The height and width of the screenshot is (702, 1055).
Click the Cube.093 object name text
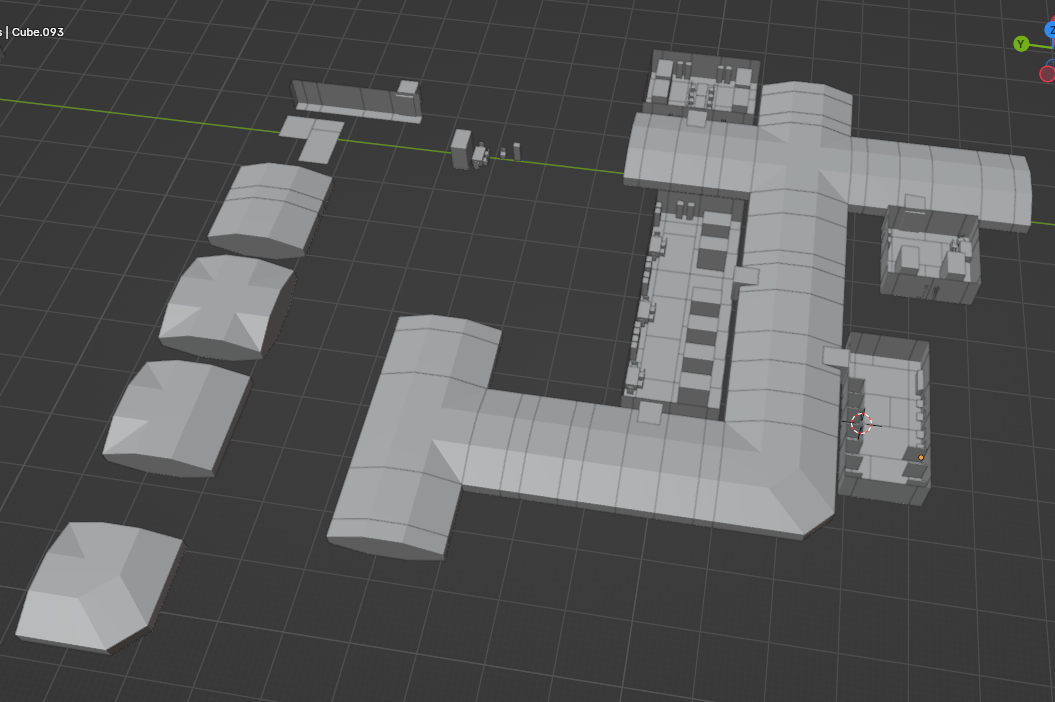point(38,32)
